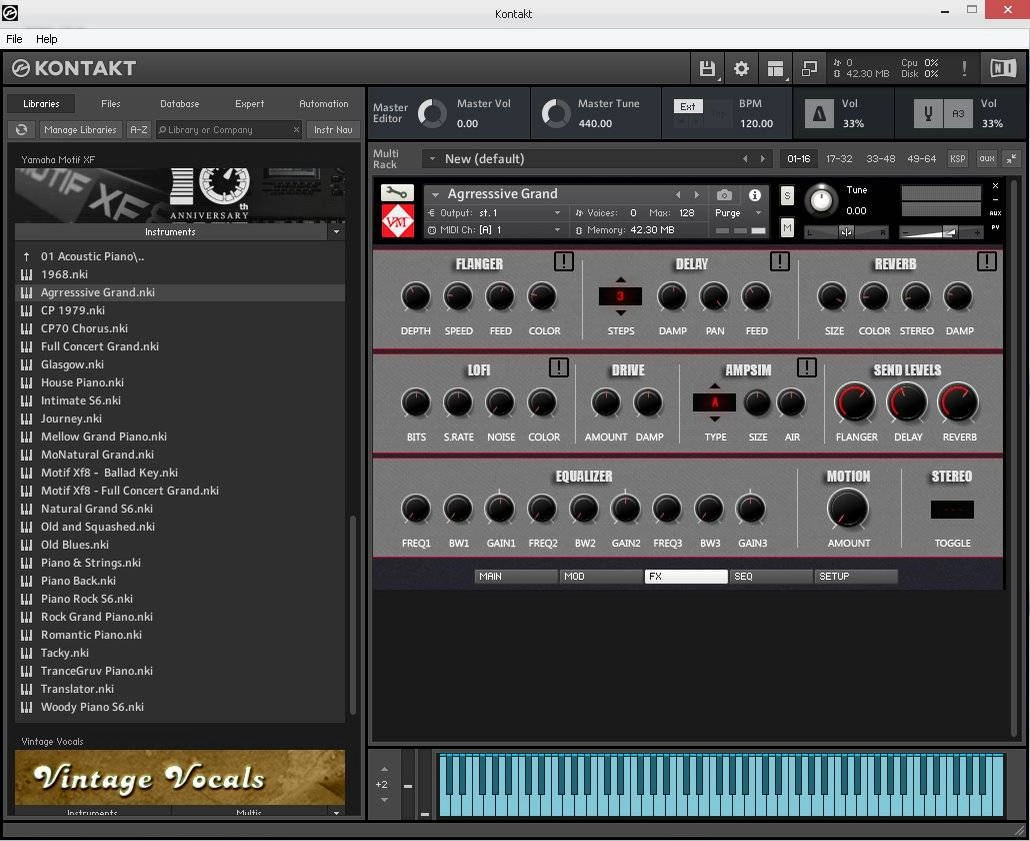Select next AmpSim type with down arrow
1030x841 pixels.
[x=714, y=419]
